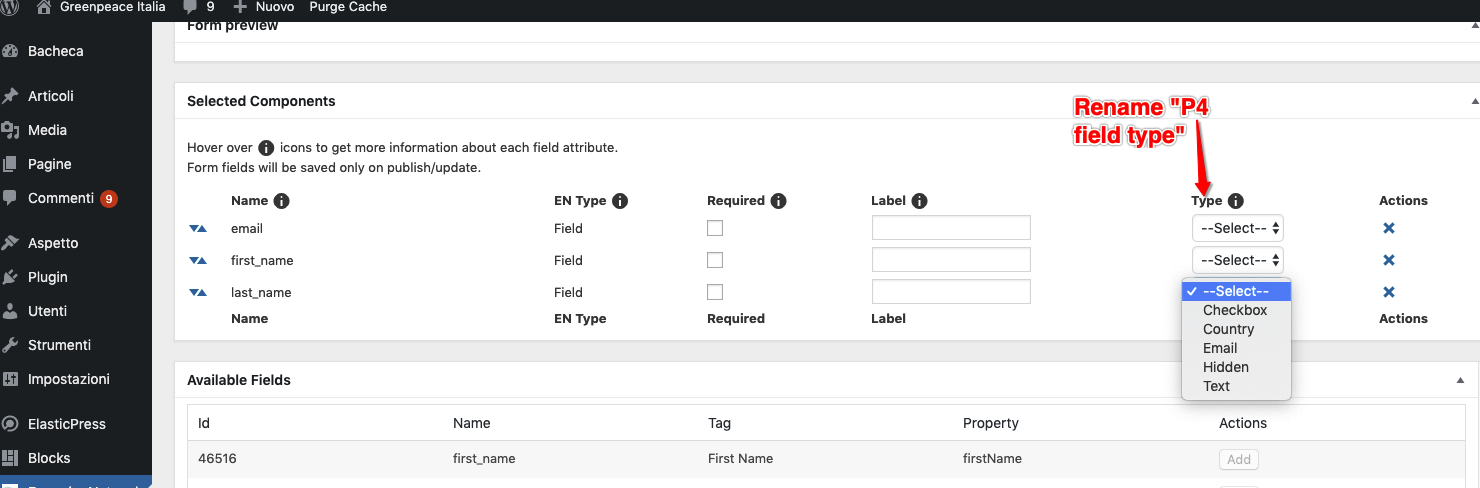Screen dimensions: 1480x488
Task: Add the first_name available field
Action: pyautogui.click(x=1239, y=459)
